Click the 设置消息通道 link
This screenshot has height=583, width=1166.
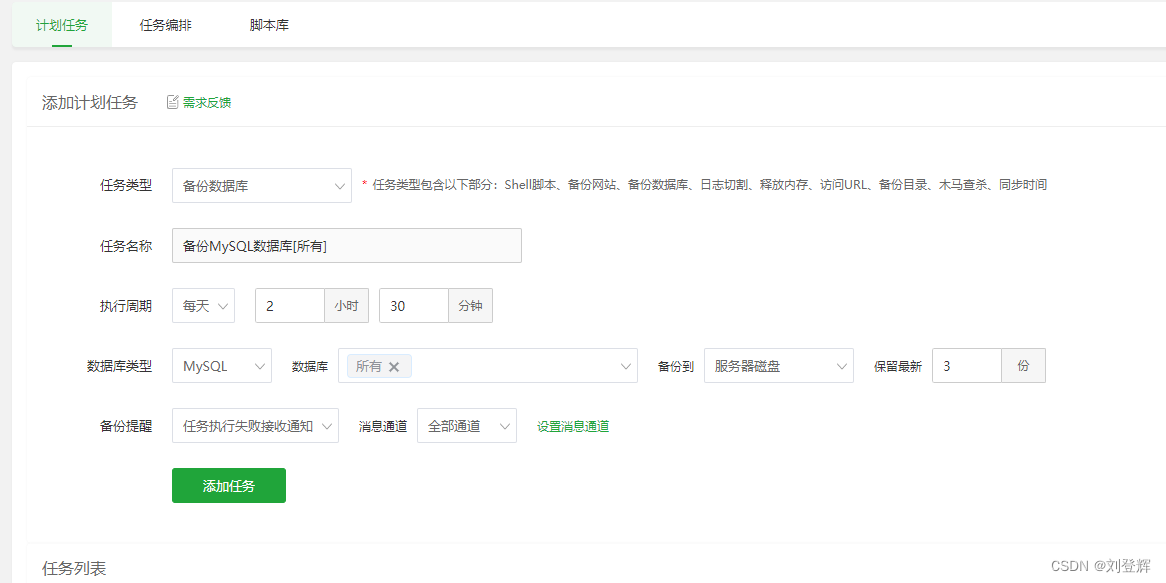[573, 426]
